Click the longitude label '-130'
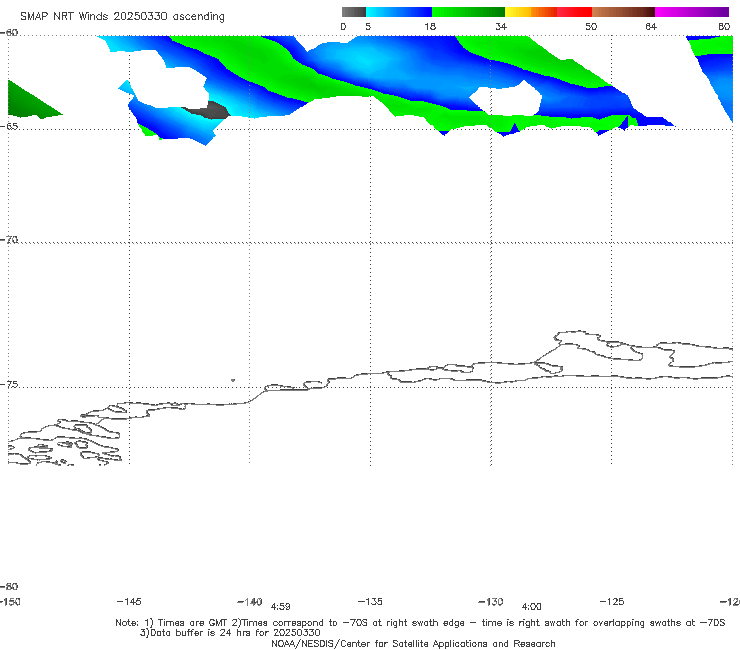Viewport: 740px width, 650px height. click(x=491, y=602)
